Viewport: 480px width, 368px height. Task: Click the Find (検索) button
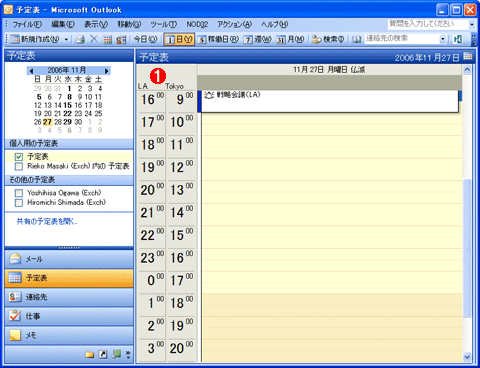coord(328,39)
